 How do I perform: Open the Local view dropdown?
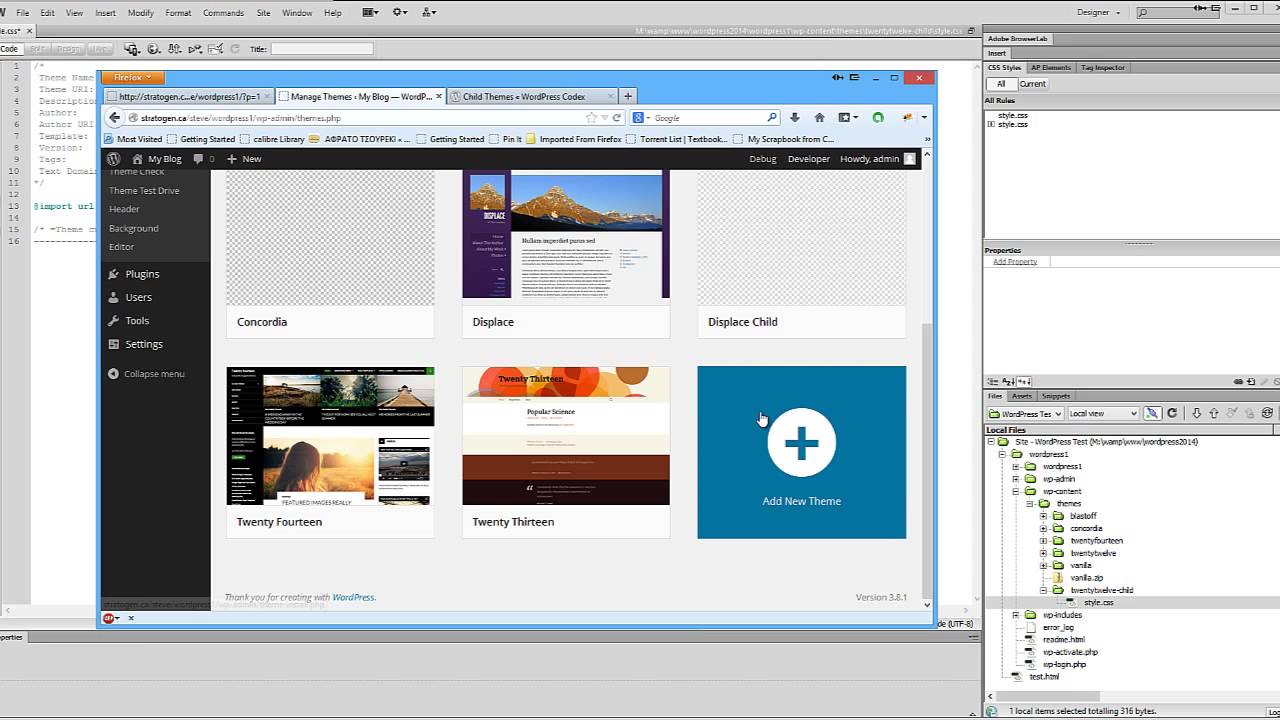click(x=1103, y=413)
